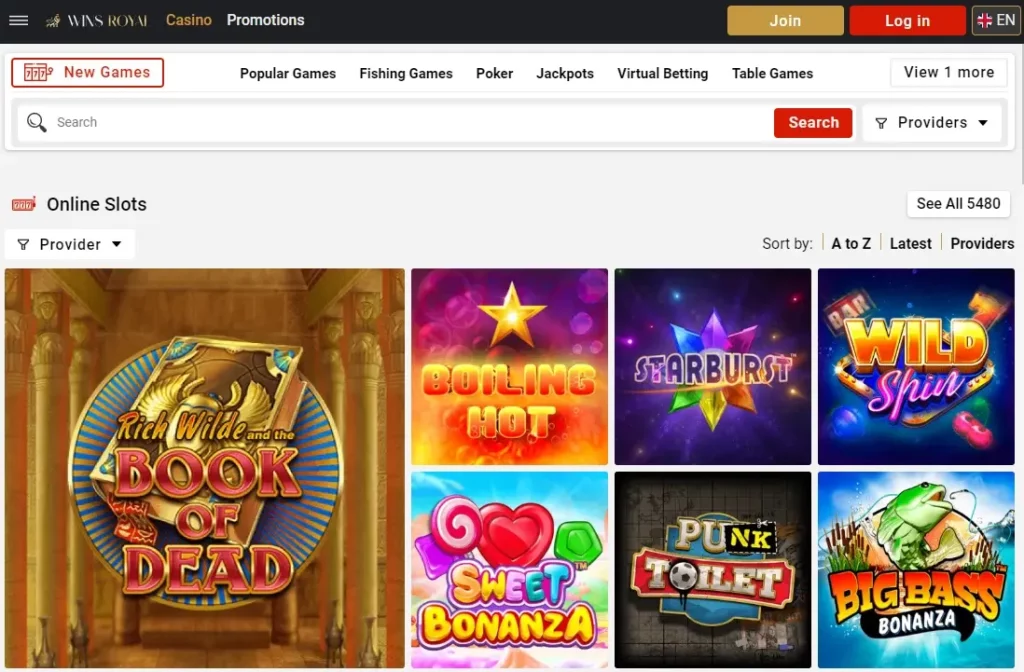1024x672 pixels.
Task: Sort games by Providers
Action: point(982,244)
